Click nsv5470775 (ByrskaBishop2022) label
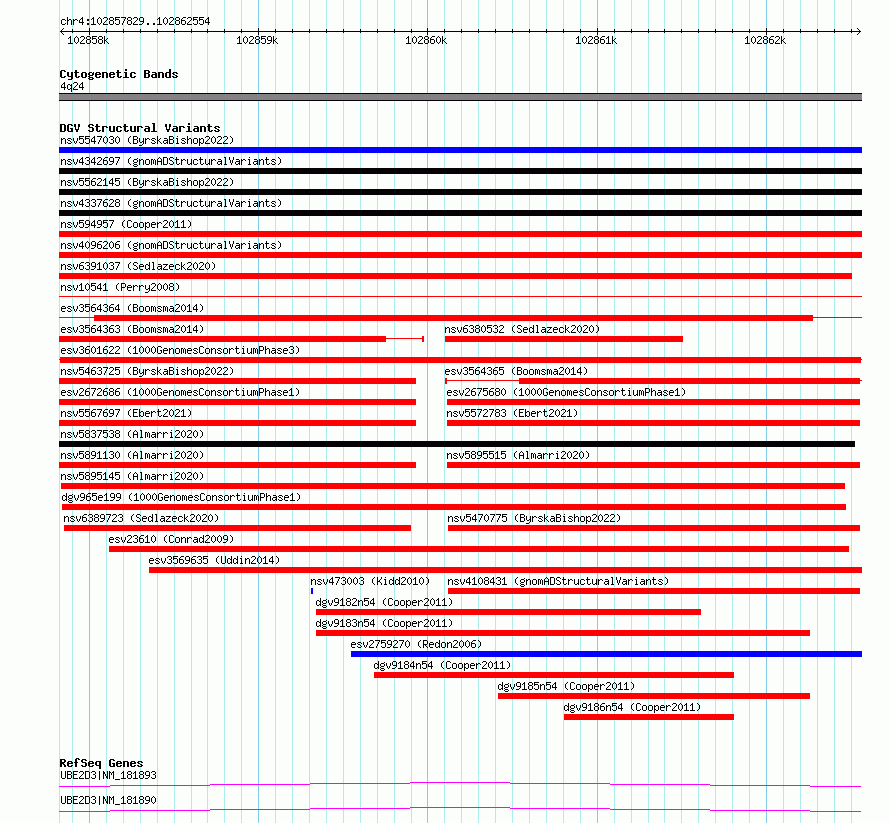This screenshot has width=890, height=823. (x=534, y=518)
